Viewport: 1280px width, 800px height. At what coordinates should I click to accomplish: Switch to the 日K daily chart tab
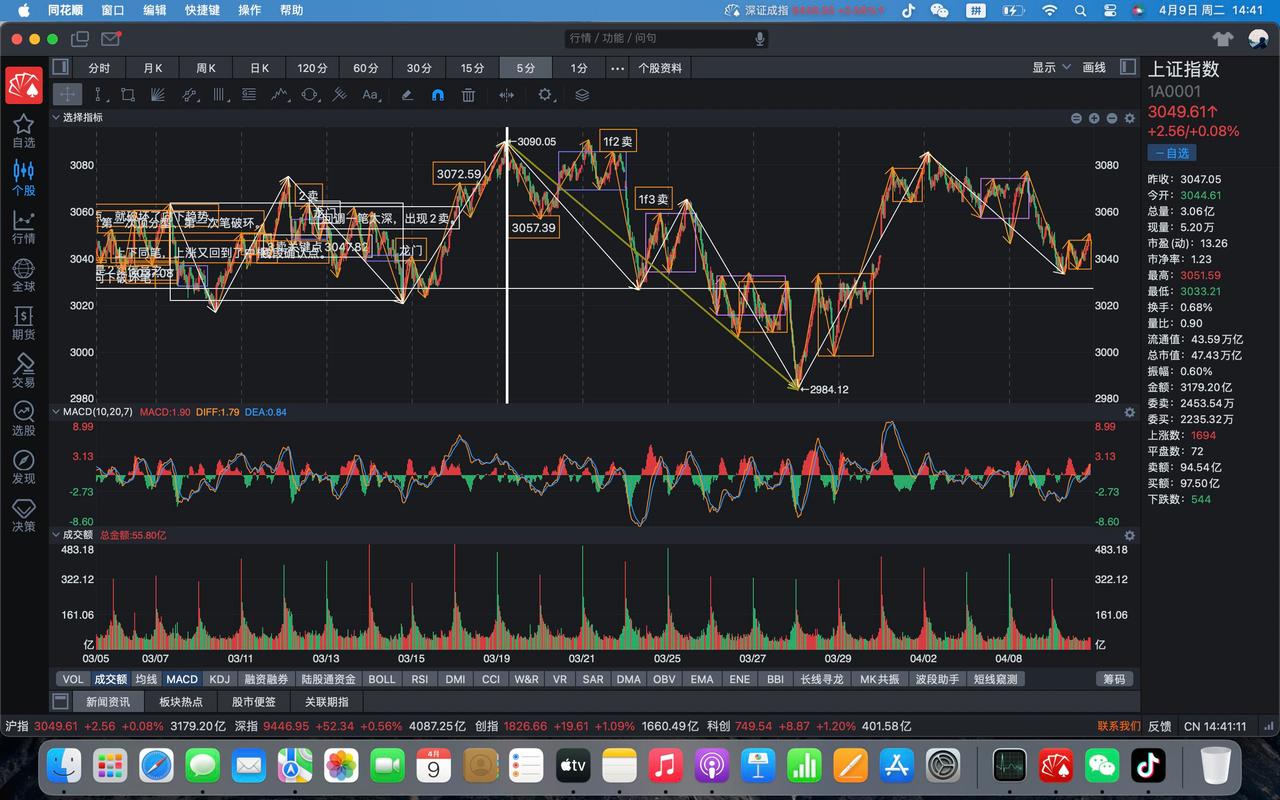(x=259, y=68)
